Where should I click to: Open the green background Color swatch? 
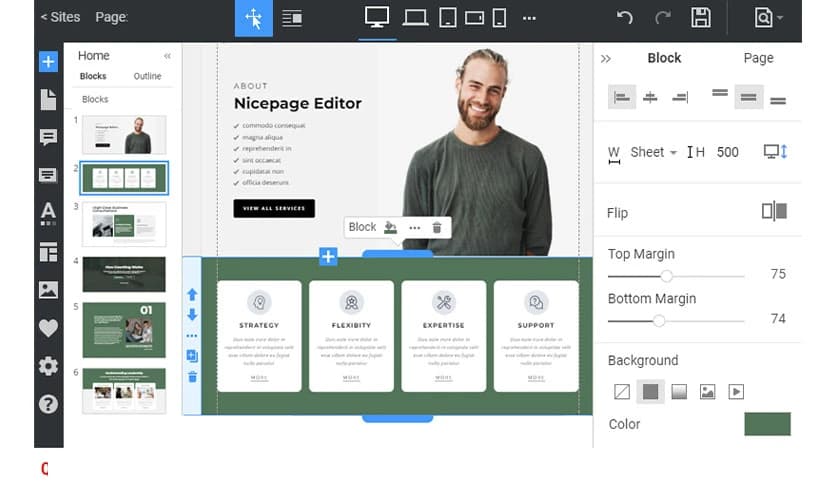tap(767, 424)
